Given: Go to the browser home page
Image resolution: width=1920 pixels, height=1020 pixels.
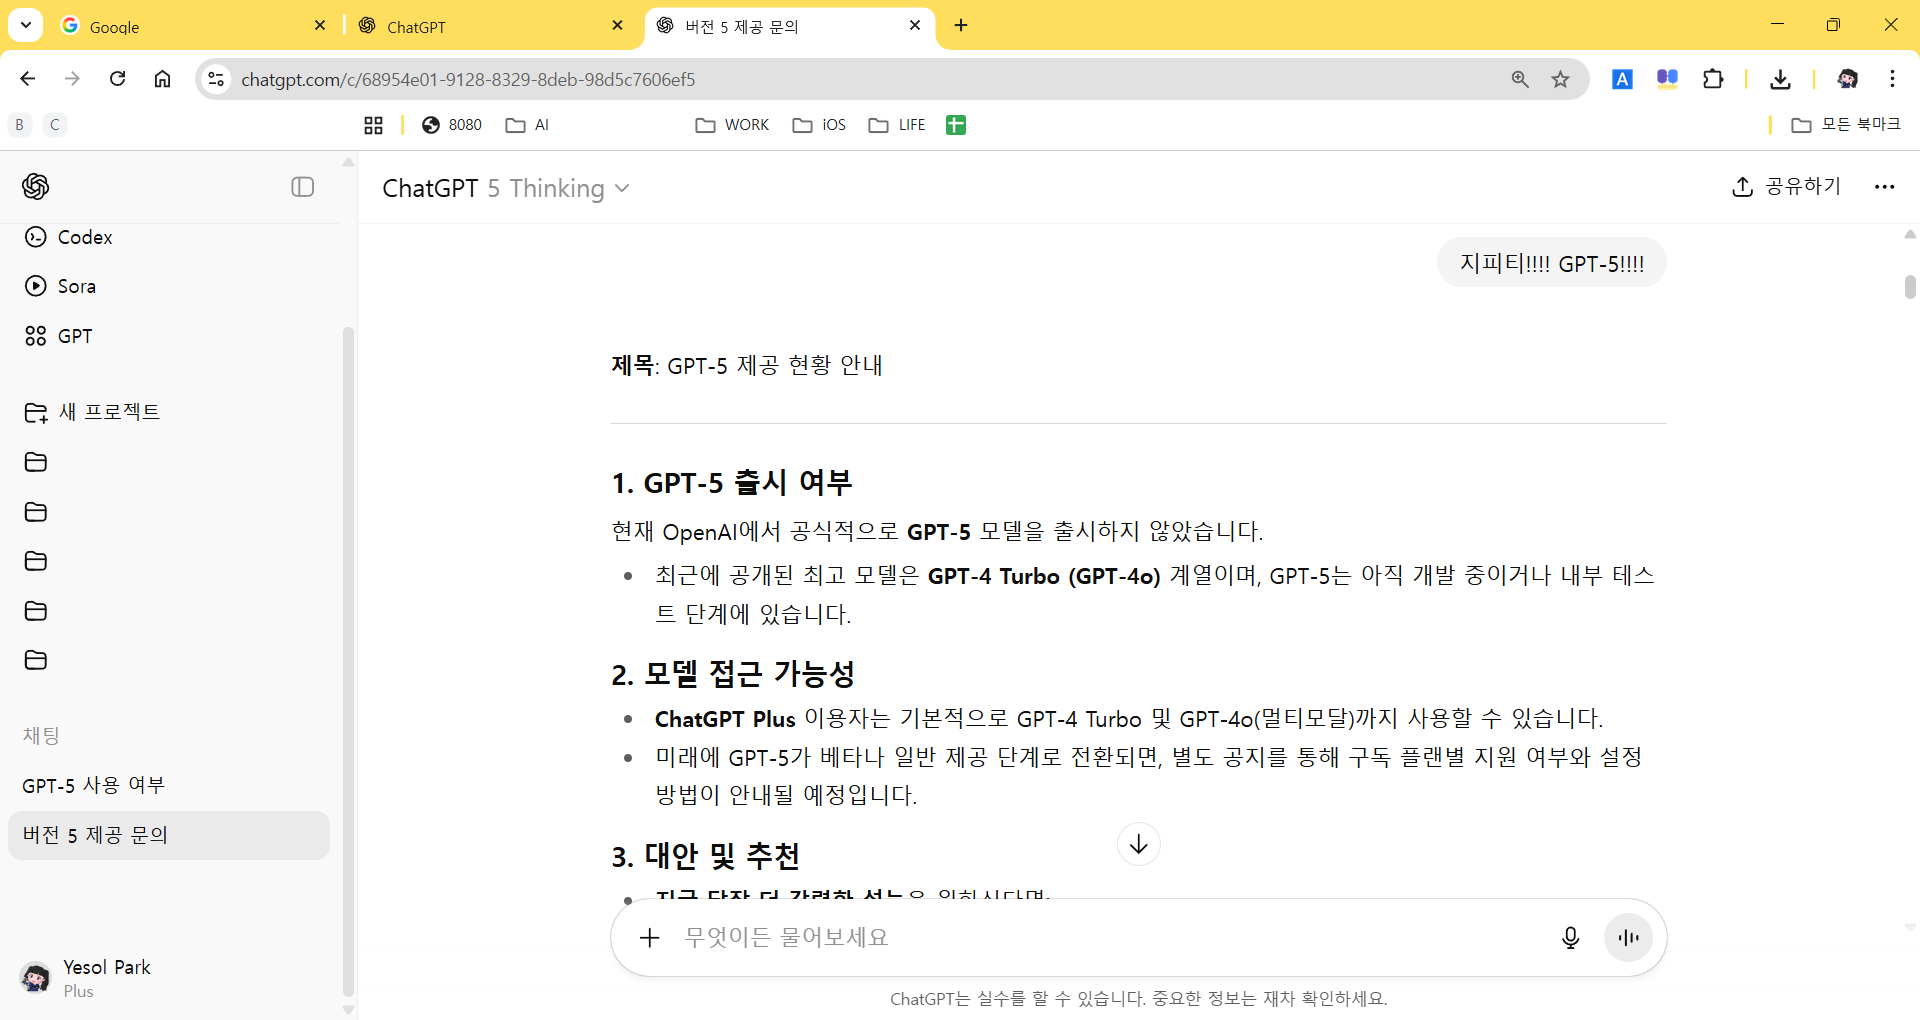Looking at the screenshot, I should click(162, 79).
